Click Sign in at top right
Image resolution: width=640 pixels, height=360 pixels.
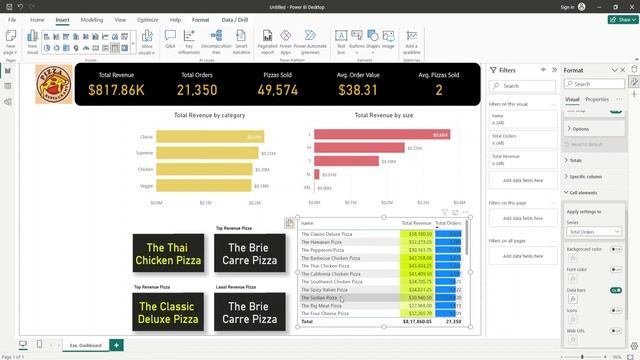coord(567,7)
